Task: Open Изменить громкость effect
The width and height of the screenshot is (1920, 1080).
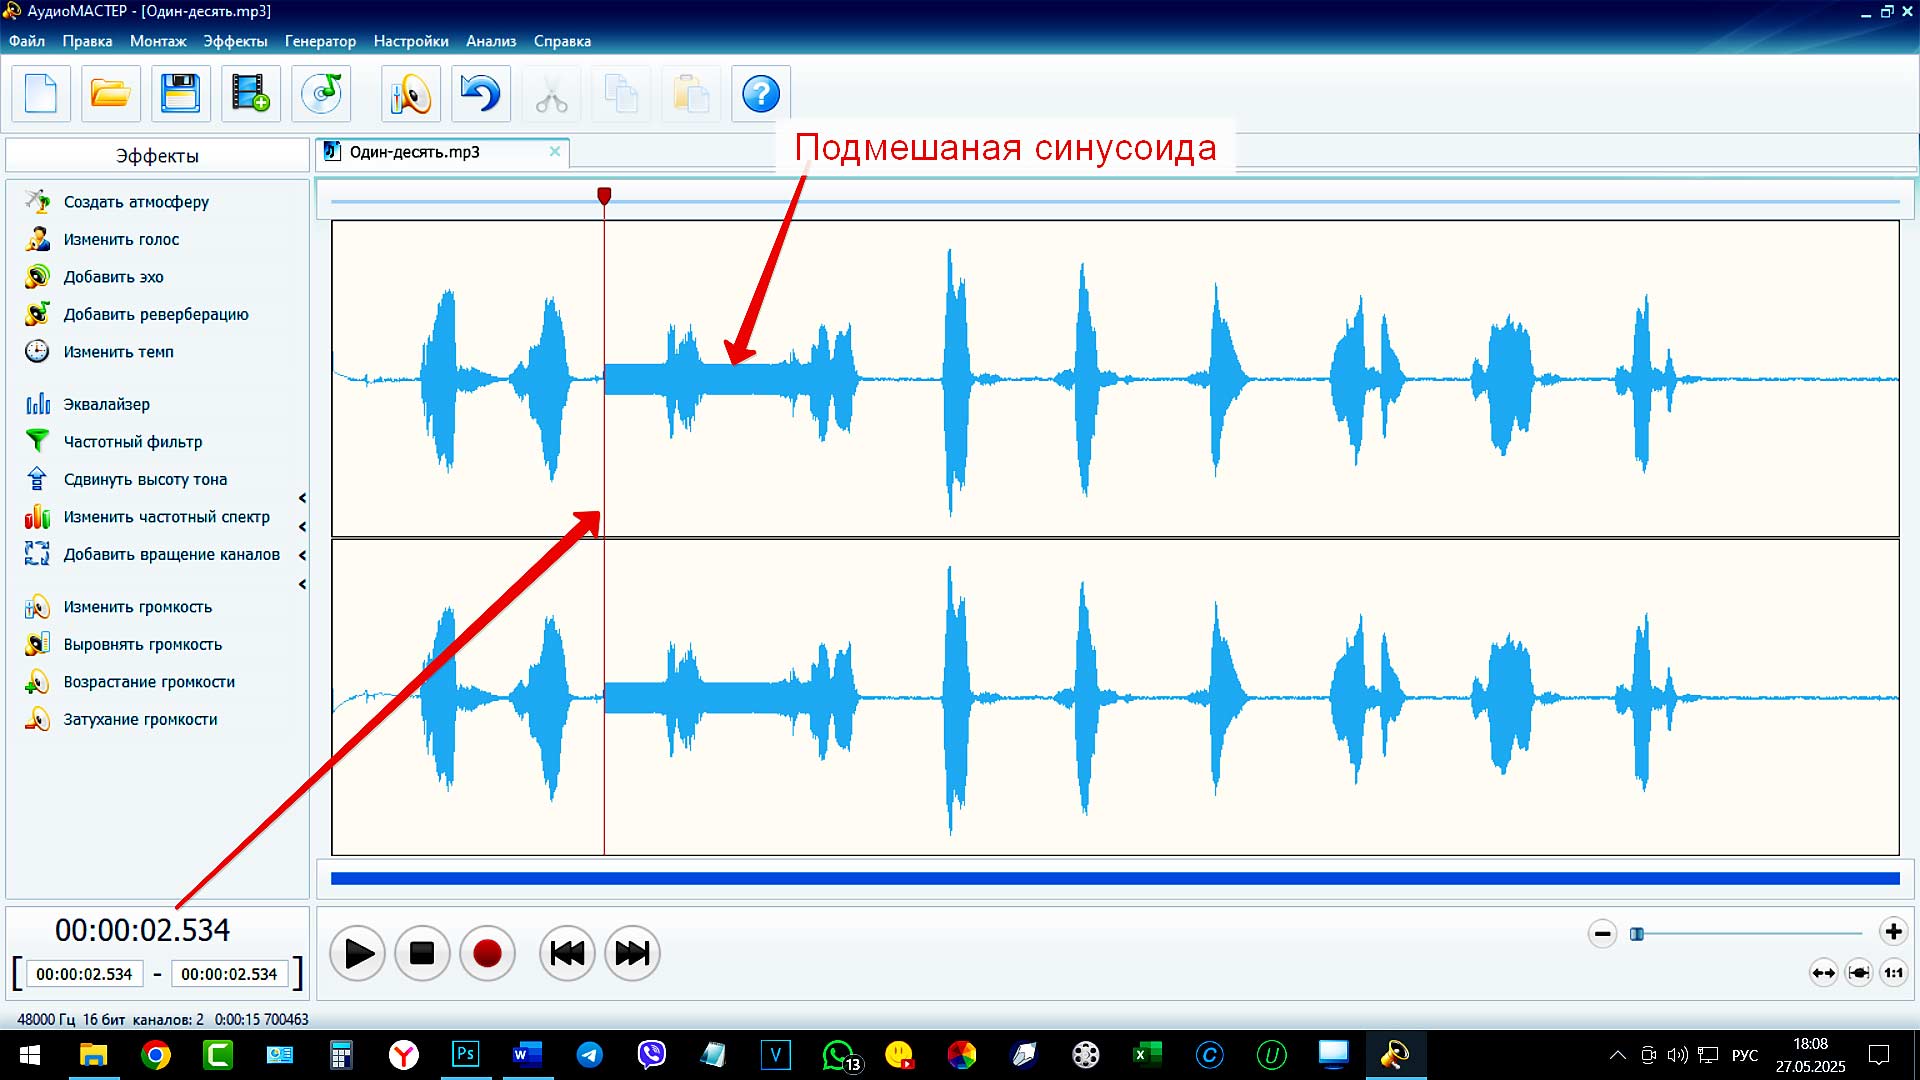Action: click(x=137, y=607)
